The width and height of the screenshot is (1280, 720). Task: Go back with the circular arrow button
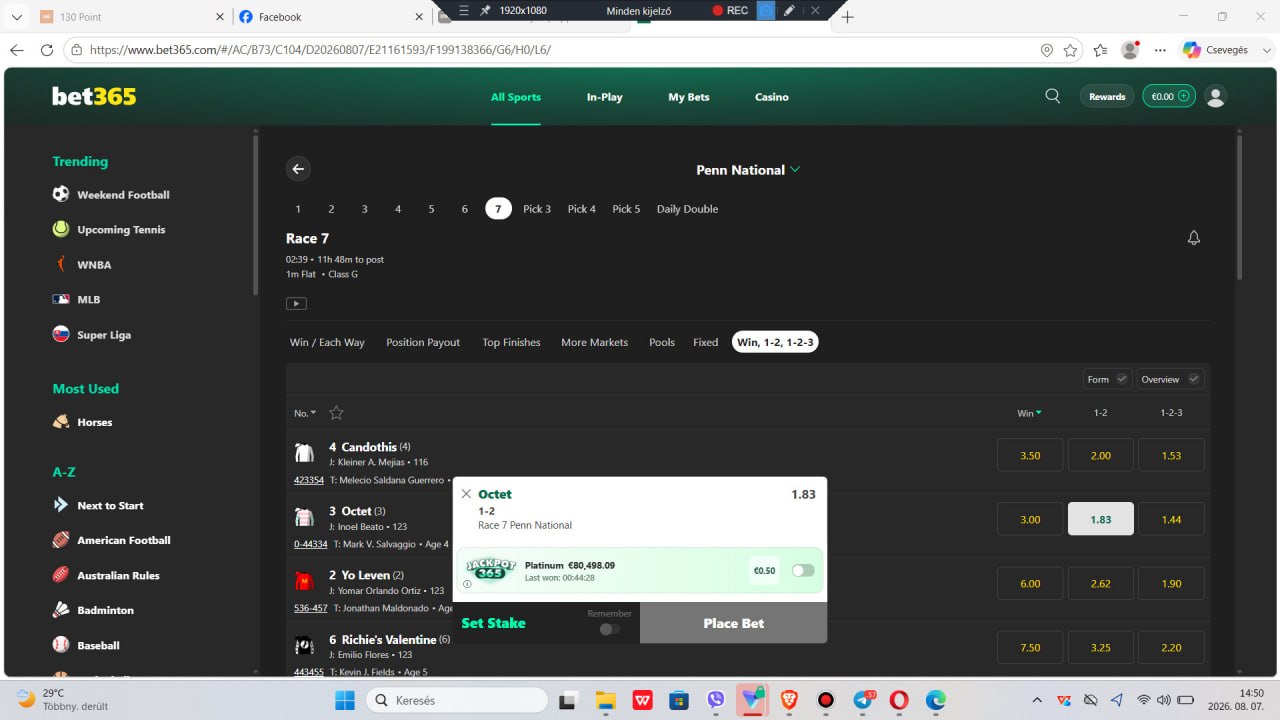click(298, 169)
